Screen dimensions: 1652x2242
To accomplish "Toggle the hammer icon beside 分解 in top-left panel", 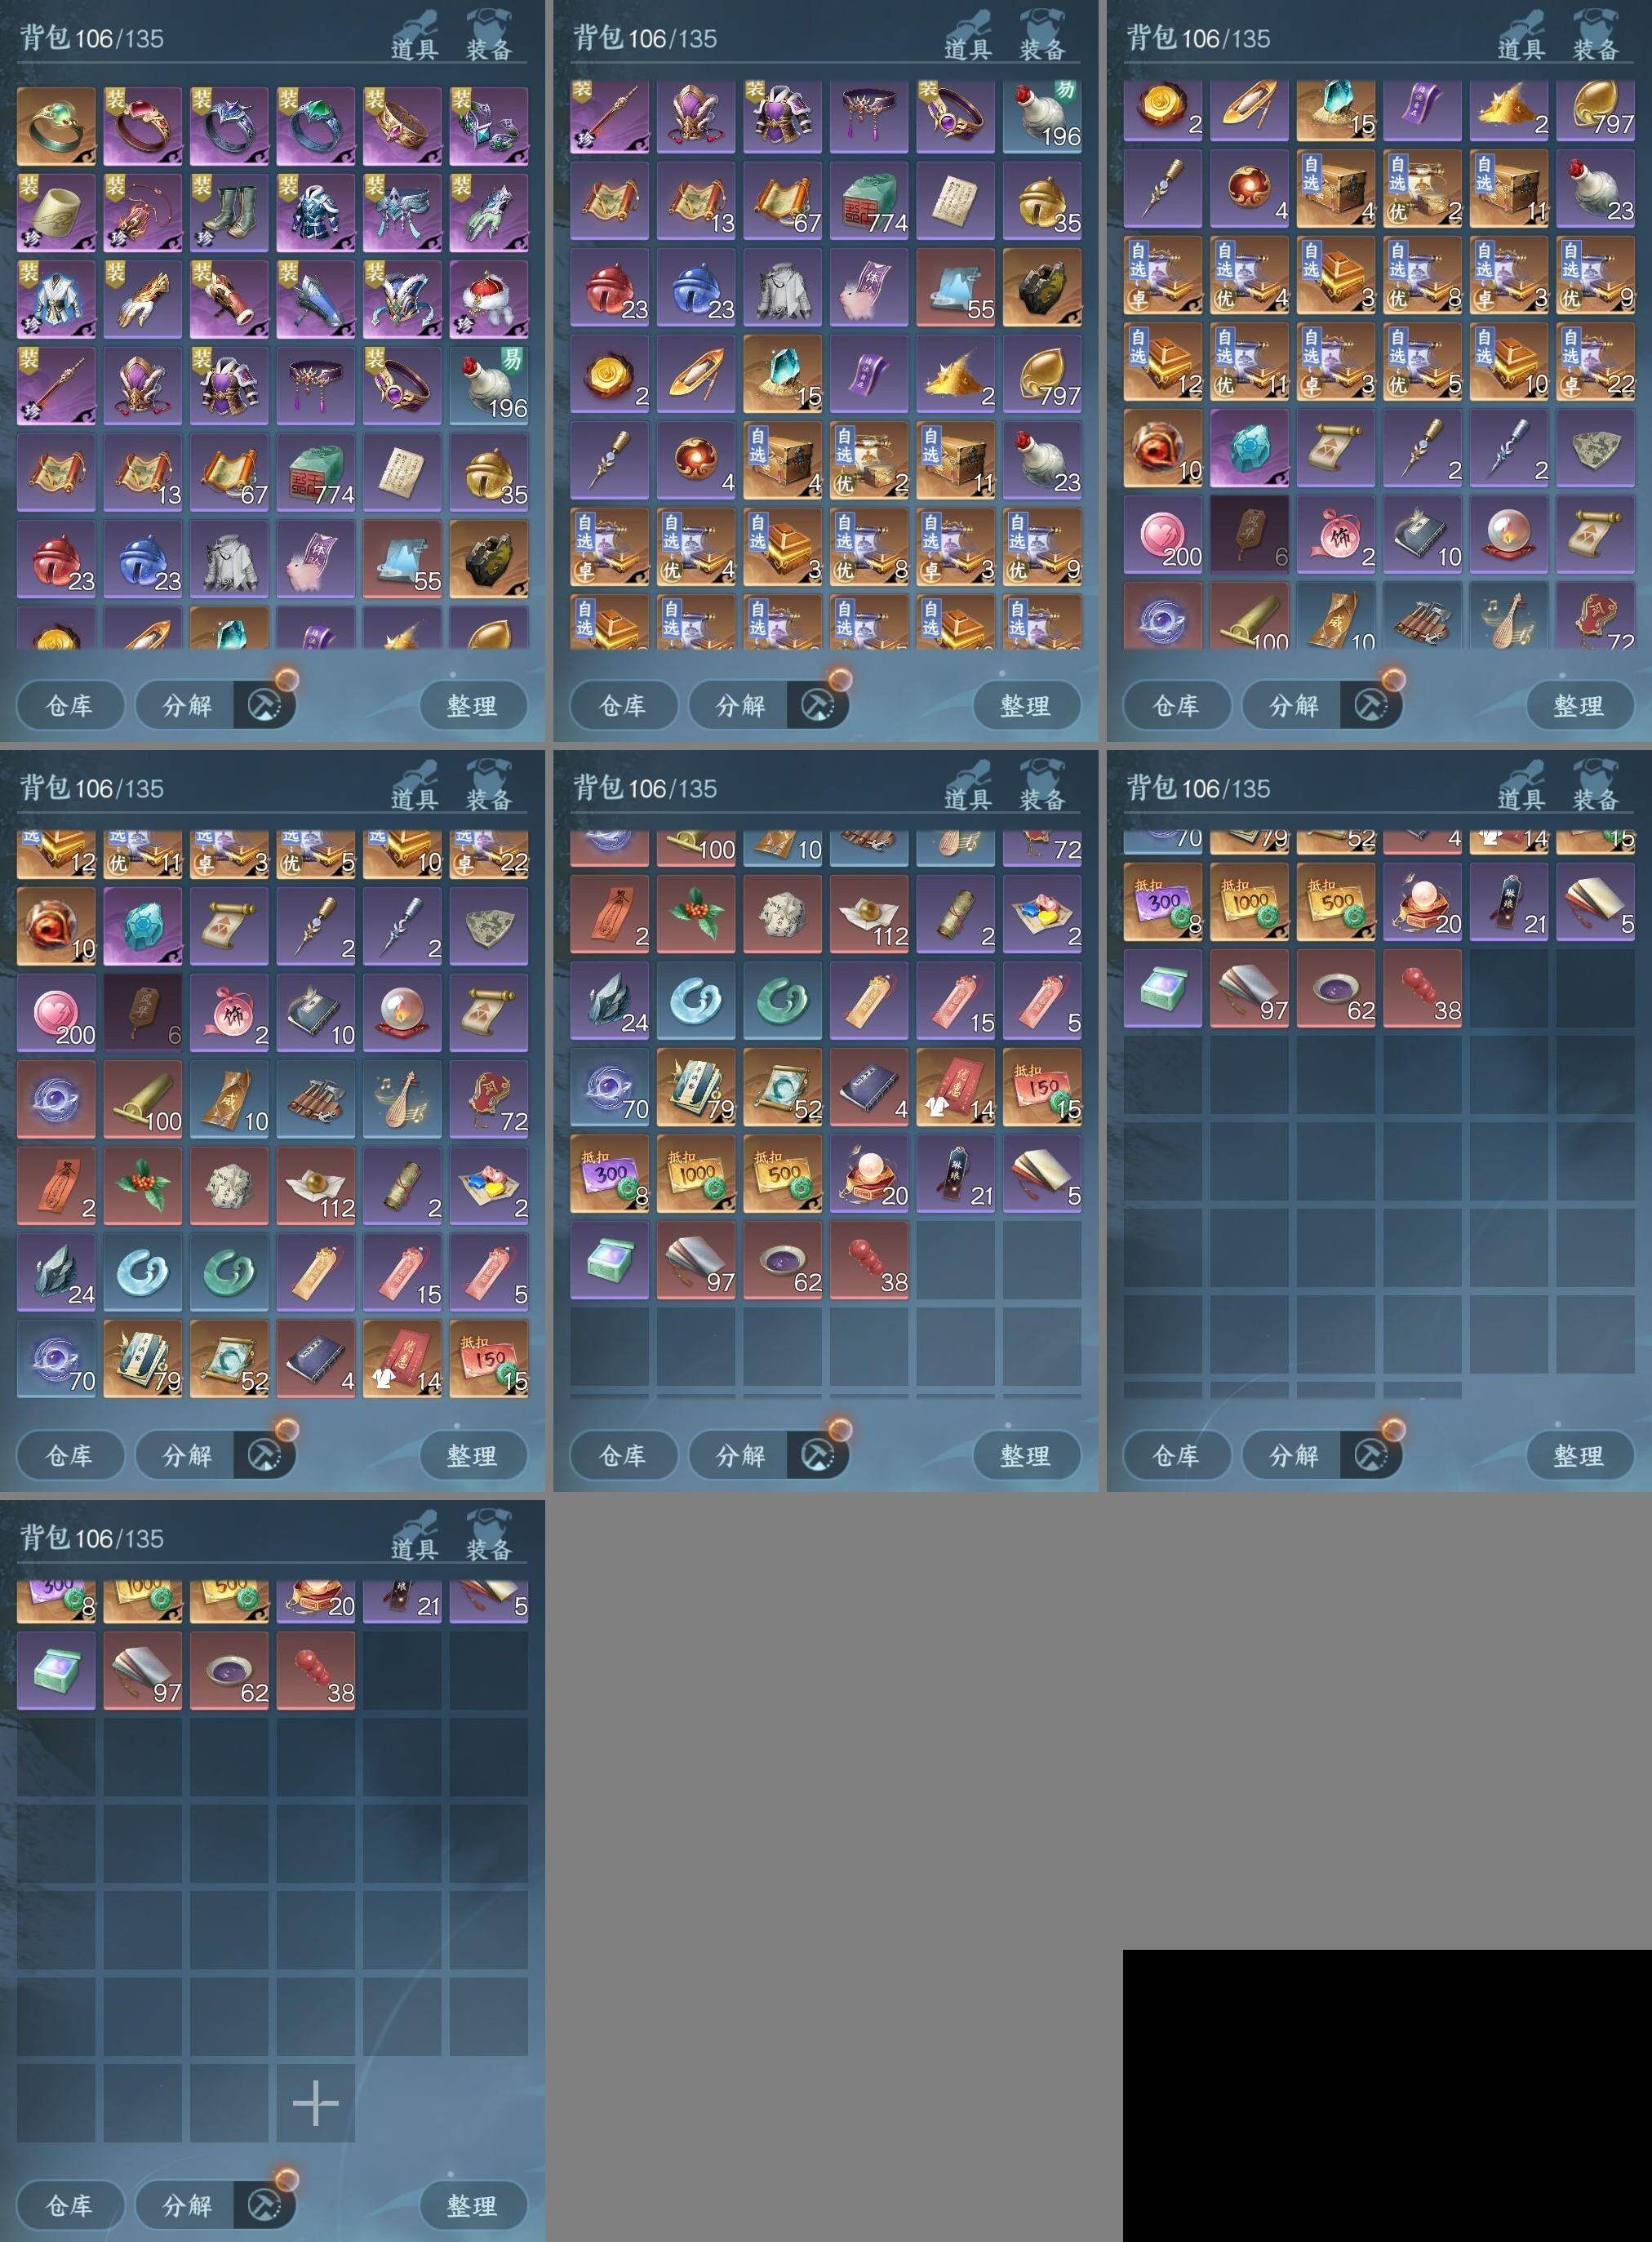I will click(265, 705).
